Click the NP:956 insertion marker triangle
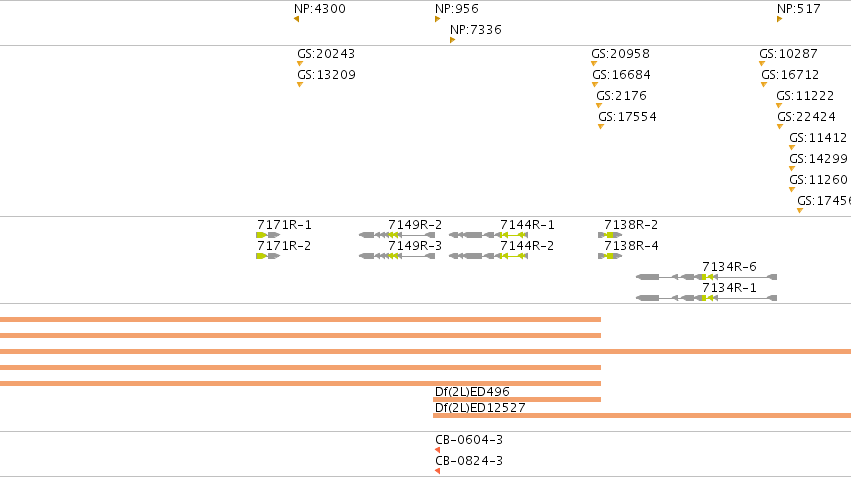The image size is (851, 477). coord(437,19)
